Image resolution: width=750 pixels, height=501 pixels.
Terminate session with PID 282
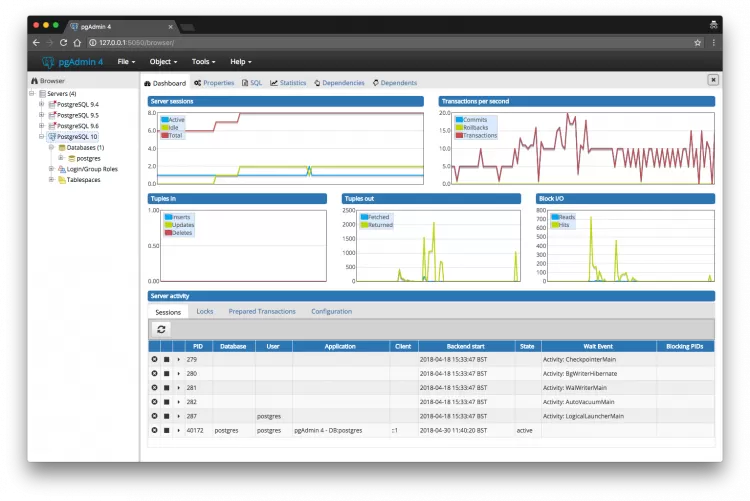pos(154,402)
